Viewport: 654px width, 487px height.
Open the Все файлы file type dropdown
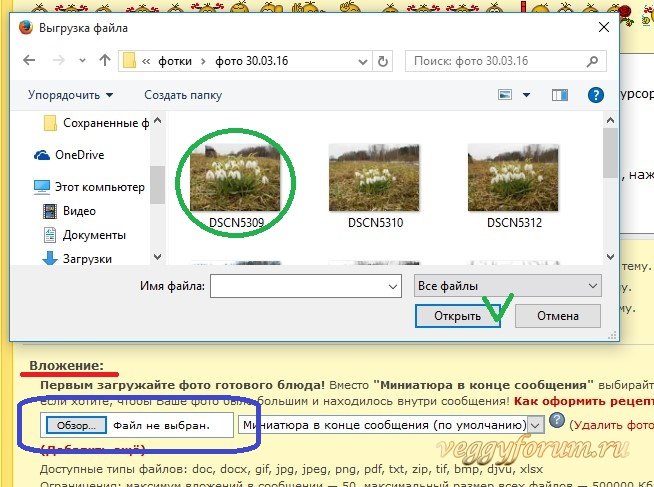508,286
